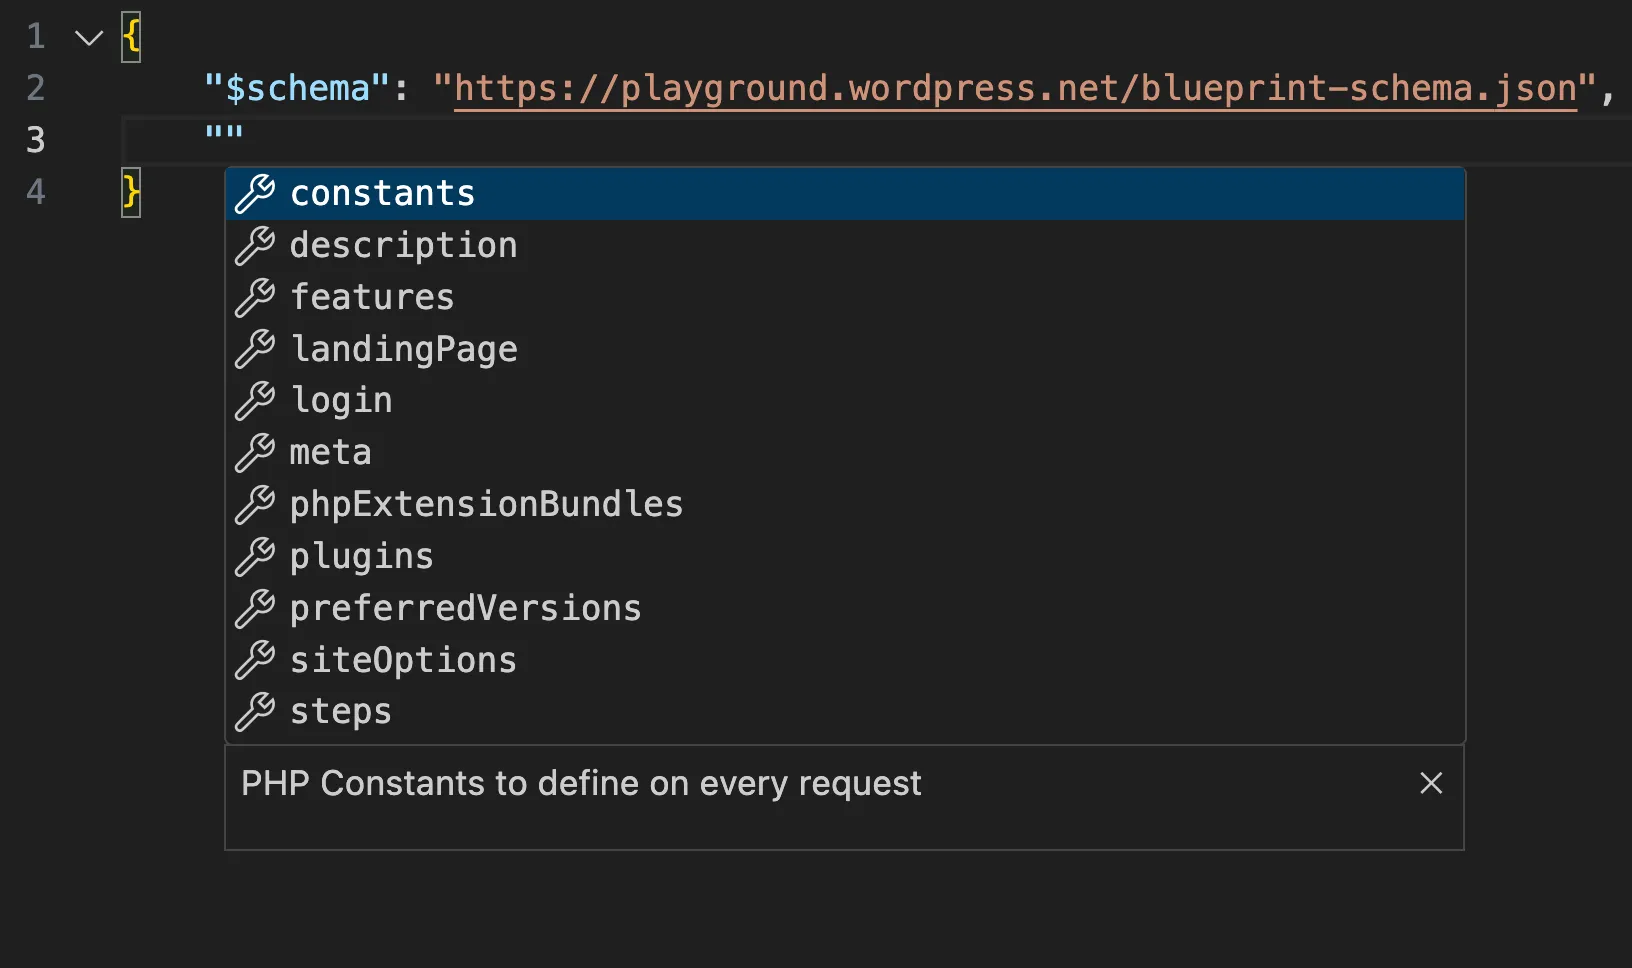Place cursor inside empty quotes on line 3
This screenshot has height=968, width=1632.
pyautogui.click(x=225, y=131)
